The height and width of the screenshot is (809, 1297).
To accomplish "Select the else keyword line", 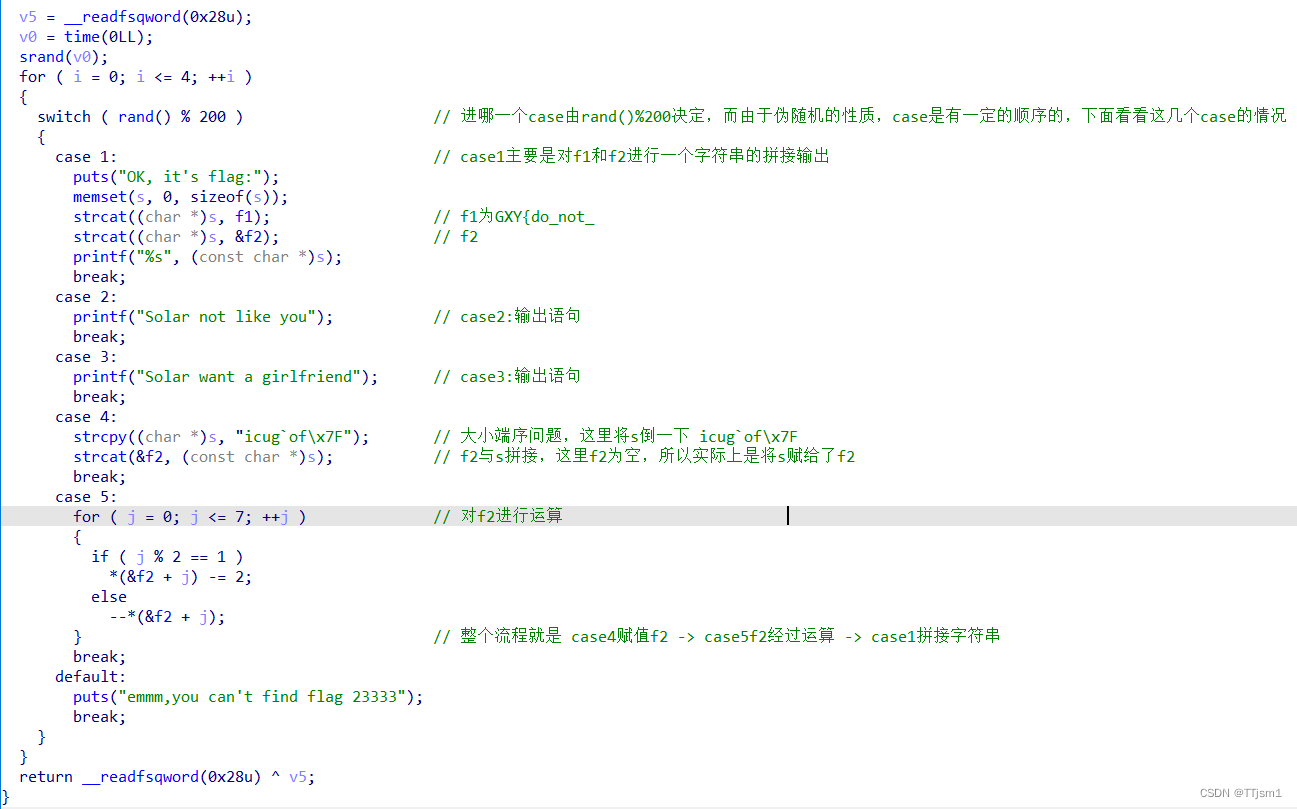I will pos(109,597).
